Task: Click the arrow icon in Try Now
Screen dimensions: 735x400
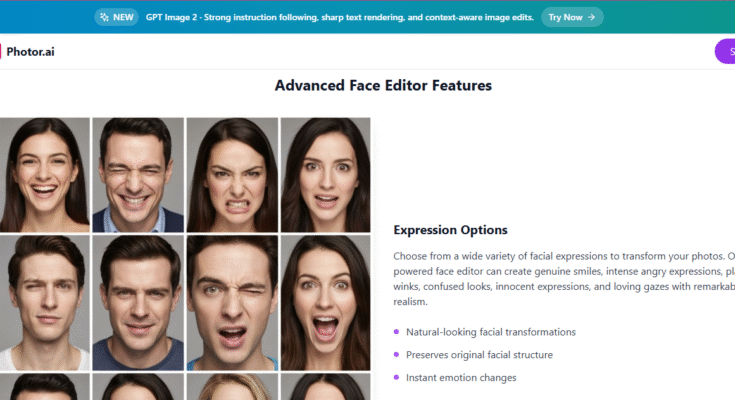Action: (592, 17)
